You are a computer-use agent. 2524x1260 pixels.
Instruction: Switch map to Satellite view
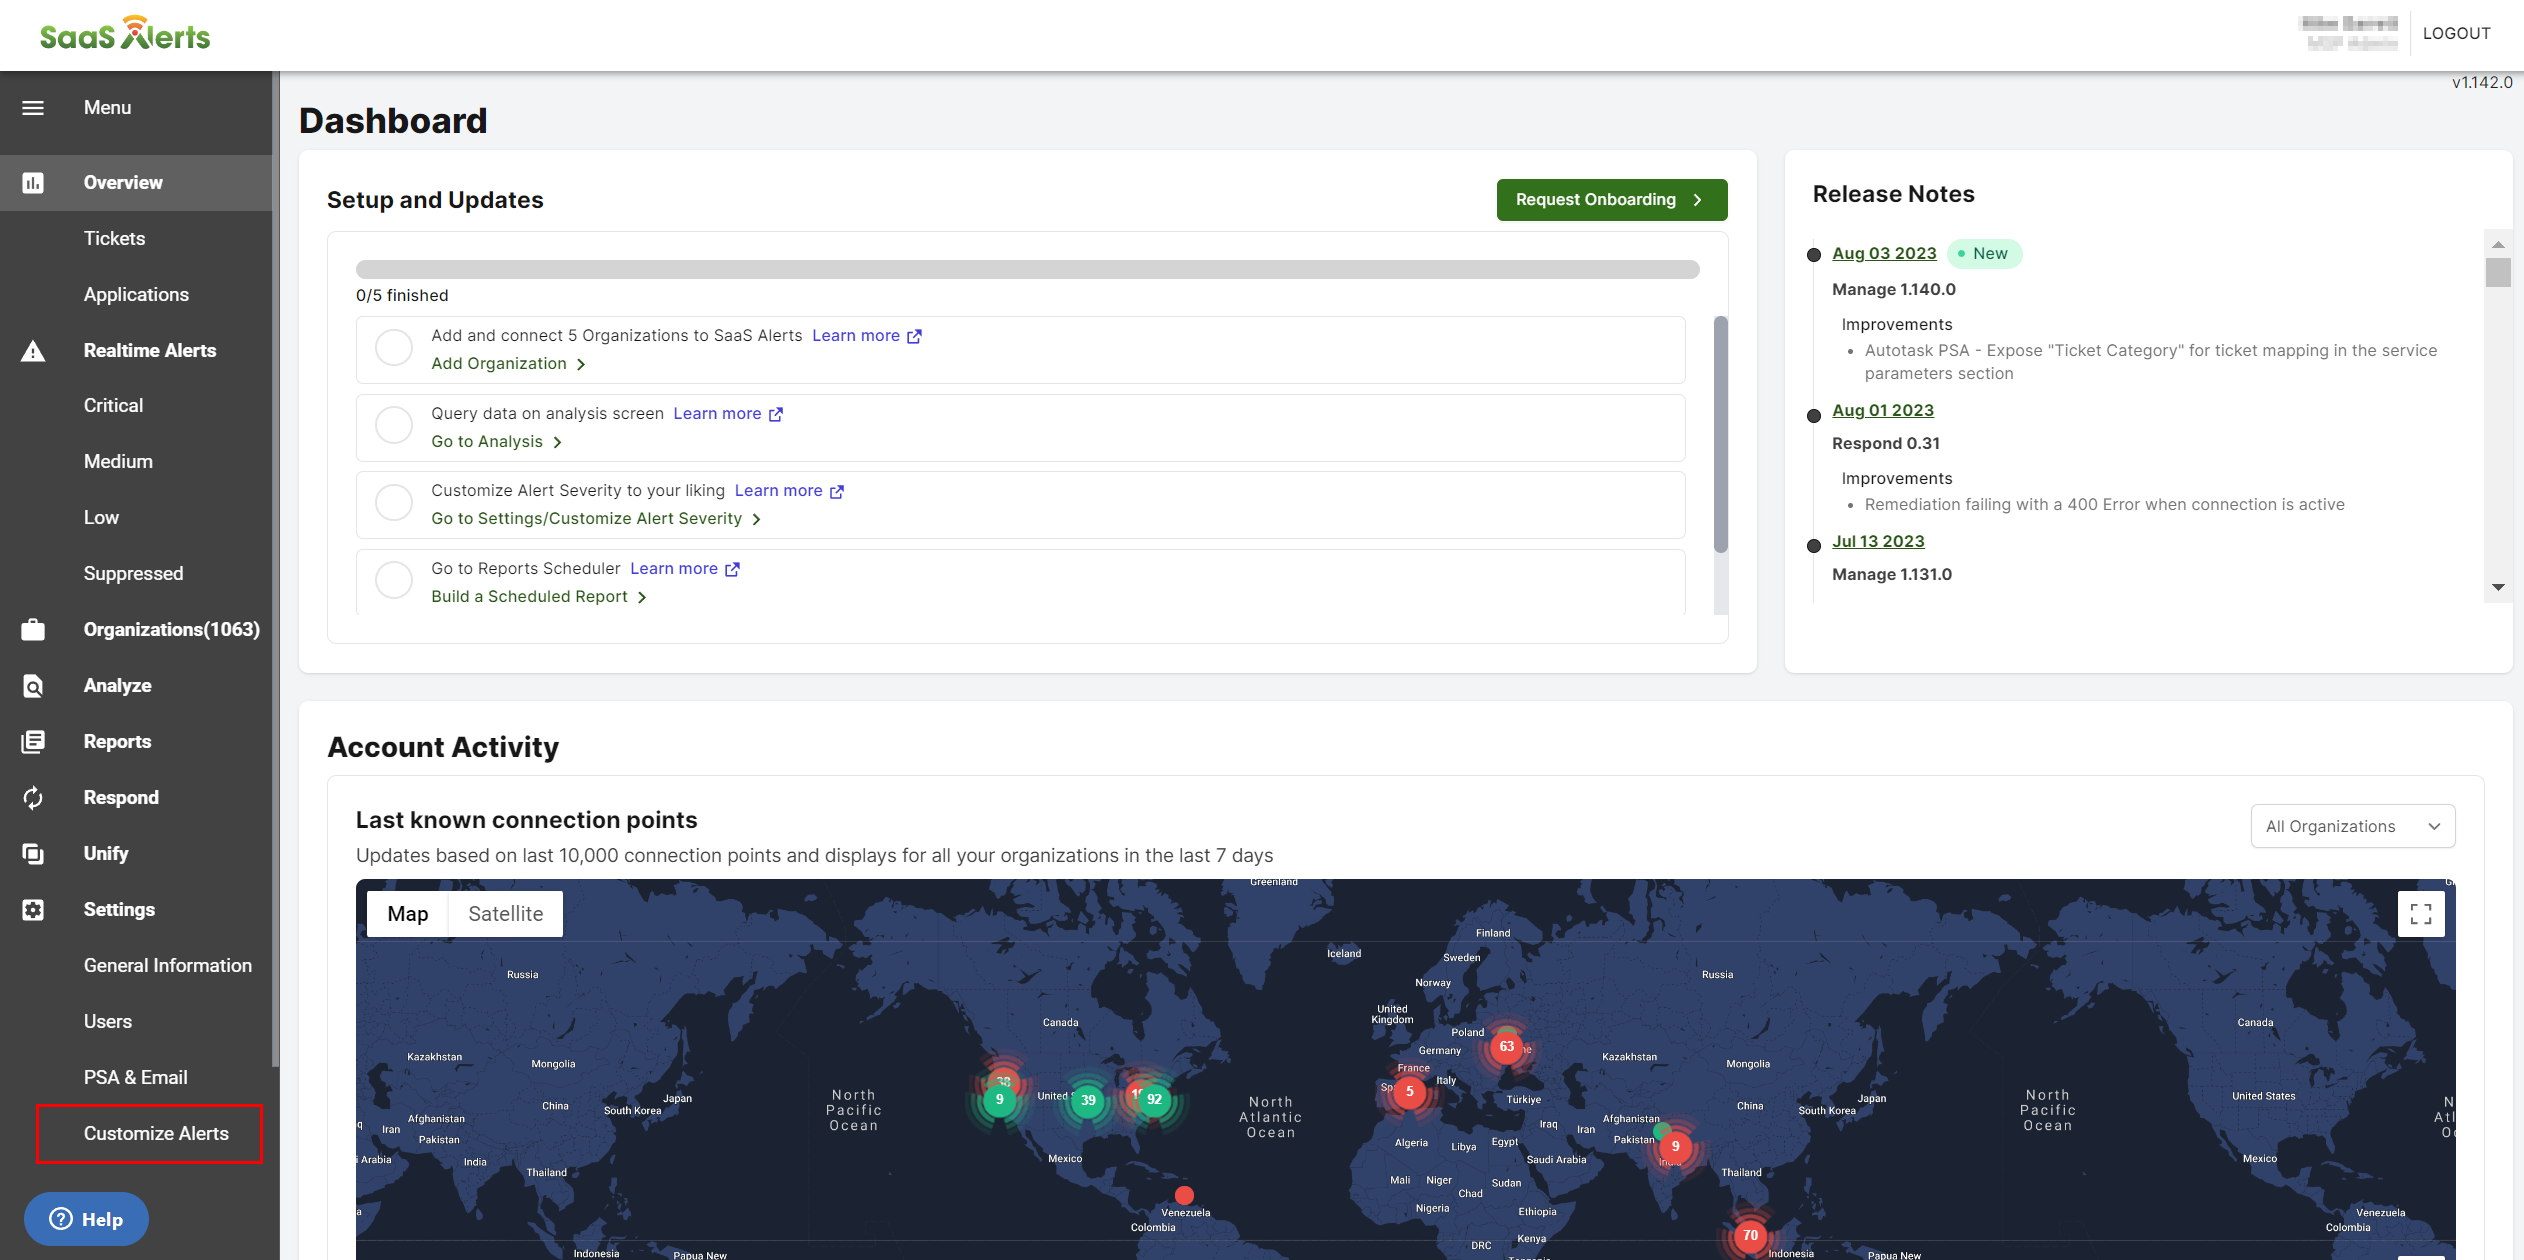506,914
